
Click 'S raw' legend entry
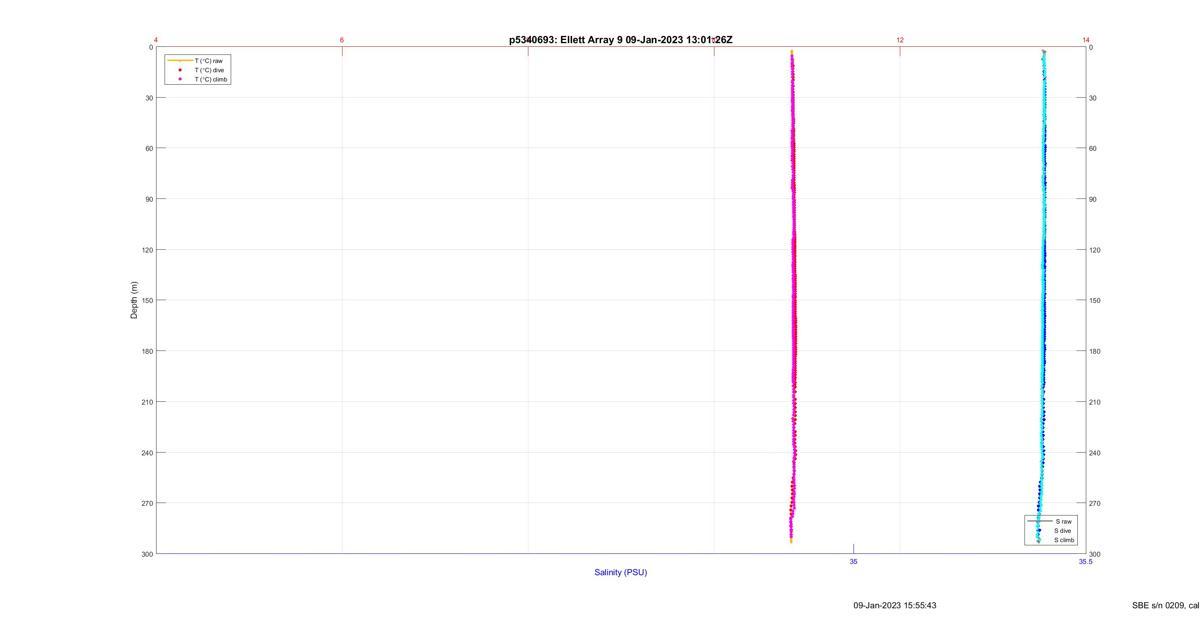coord(1063,521)
